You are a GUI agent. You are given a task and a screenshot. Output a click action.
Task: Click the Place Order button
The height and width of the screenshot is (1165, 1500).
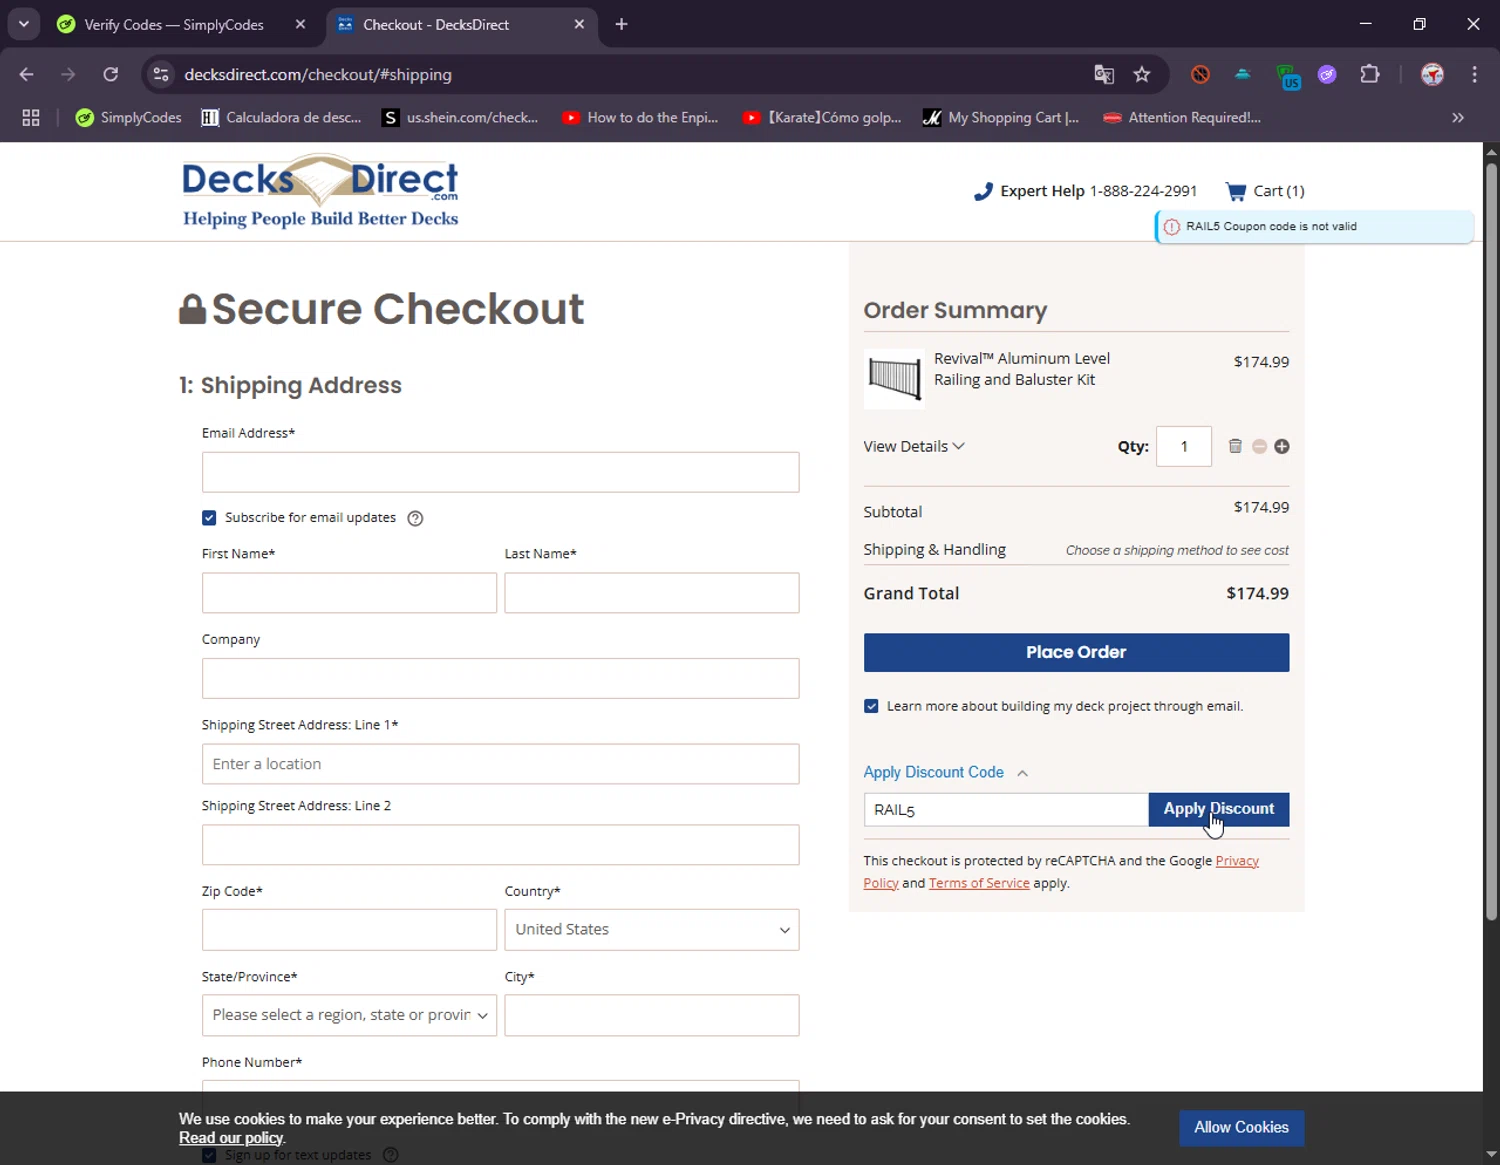pos(1076,652)
